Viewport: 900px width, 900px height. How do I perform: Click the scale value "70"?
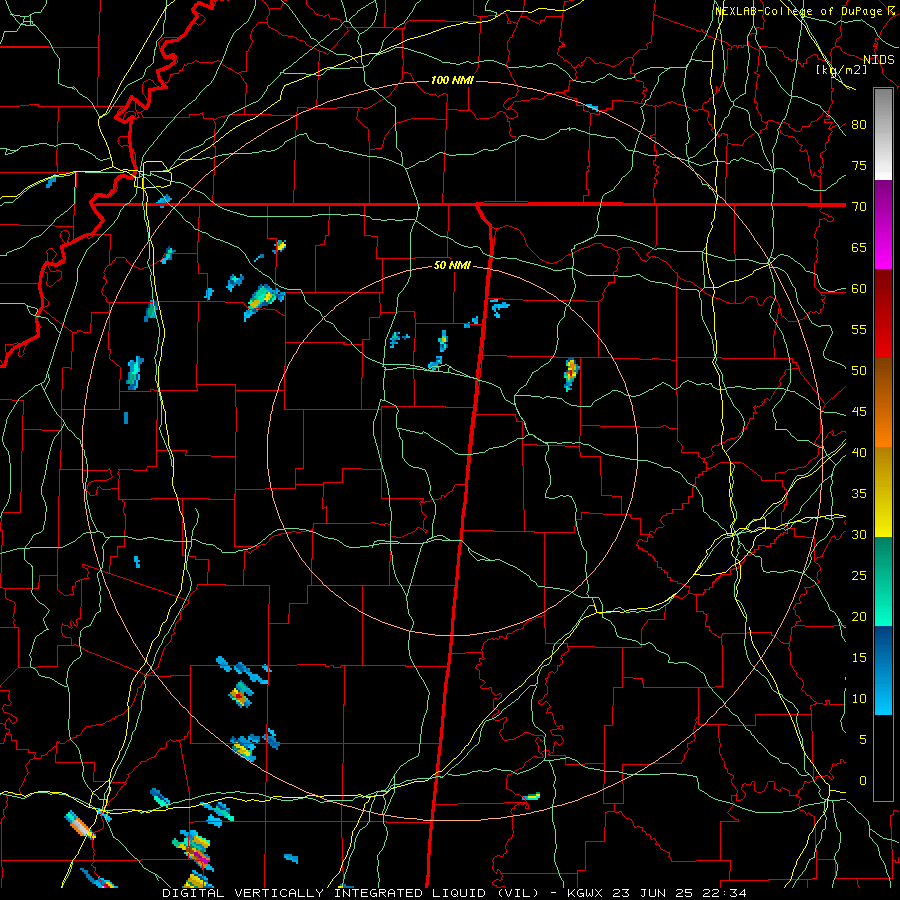859,207
